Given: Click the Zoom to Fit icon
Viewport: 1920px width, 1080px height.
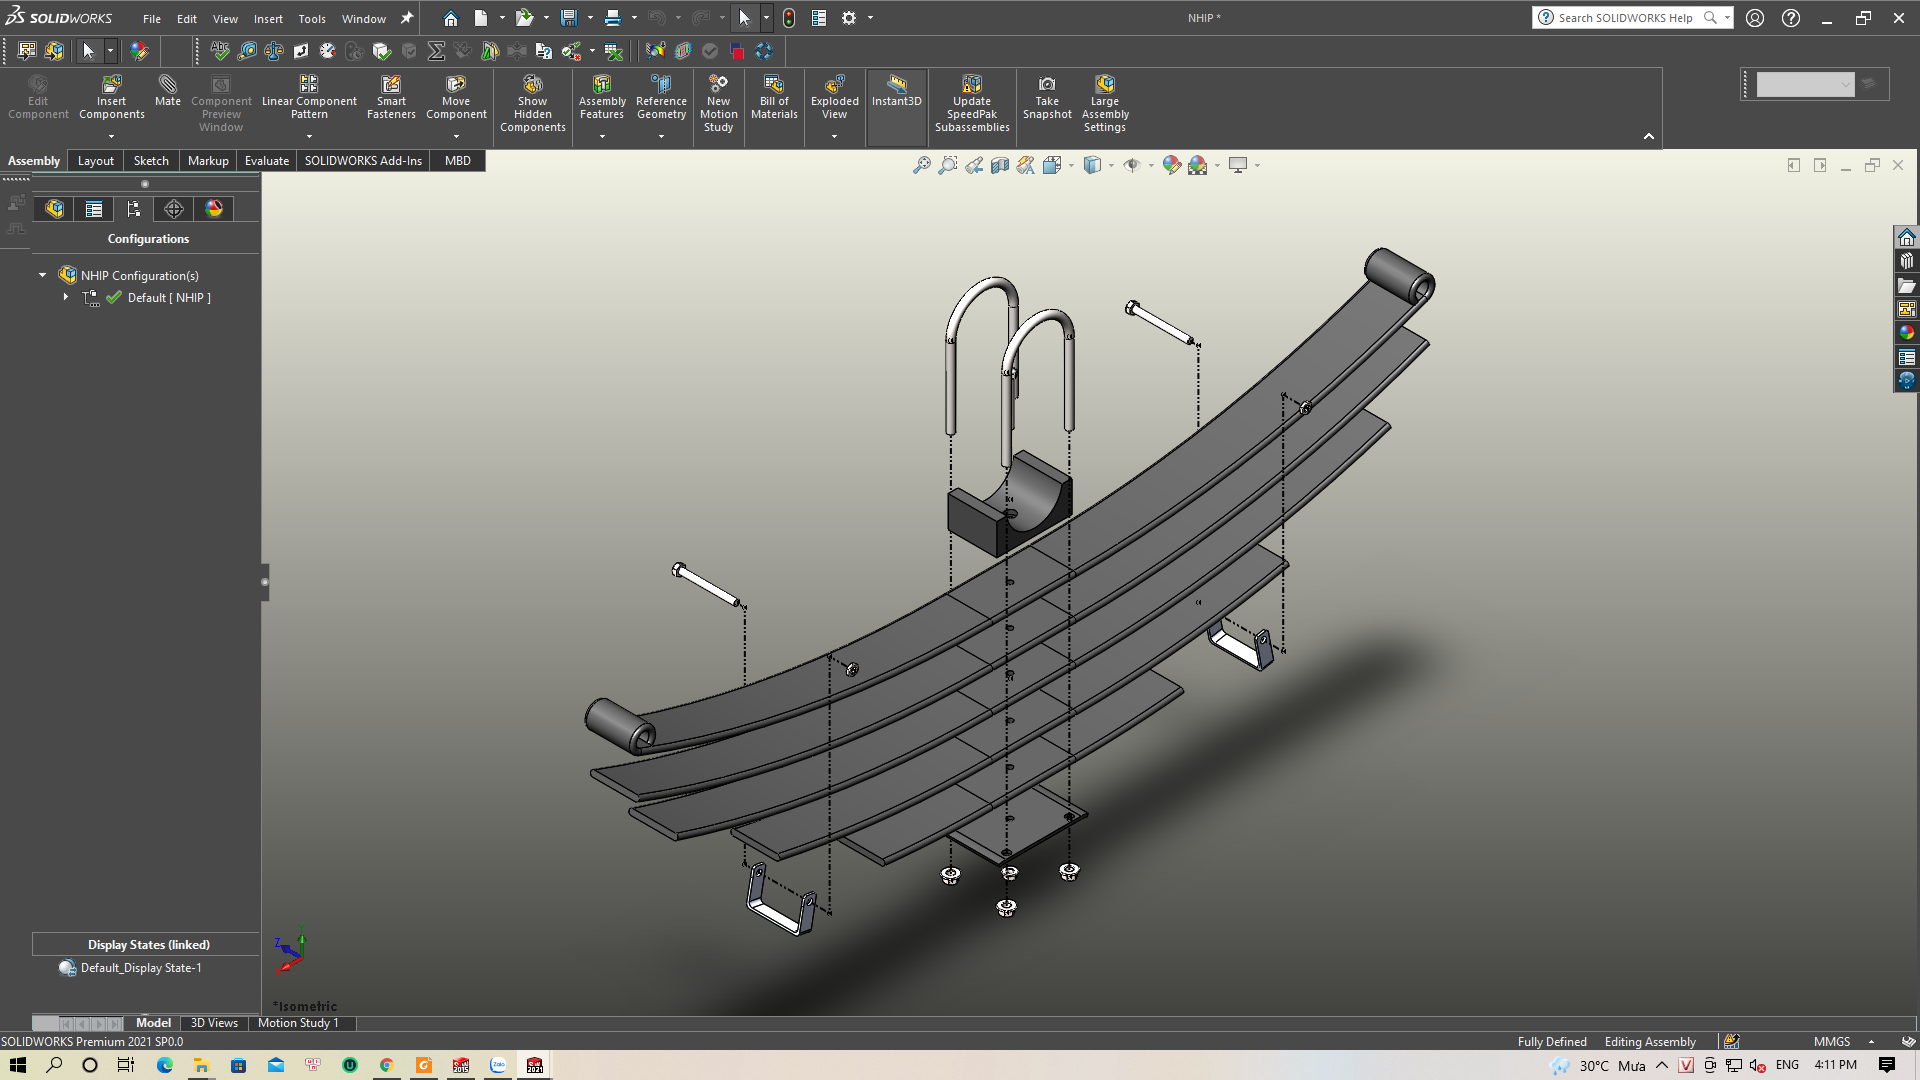Looking at the screenshot, I should pyautogui.click(x=922, y=165).
